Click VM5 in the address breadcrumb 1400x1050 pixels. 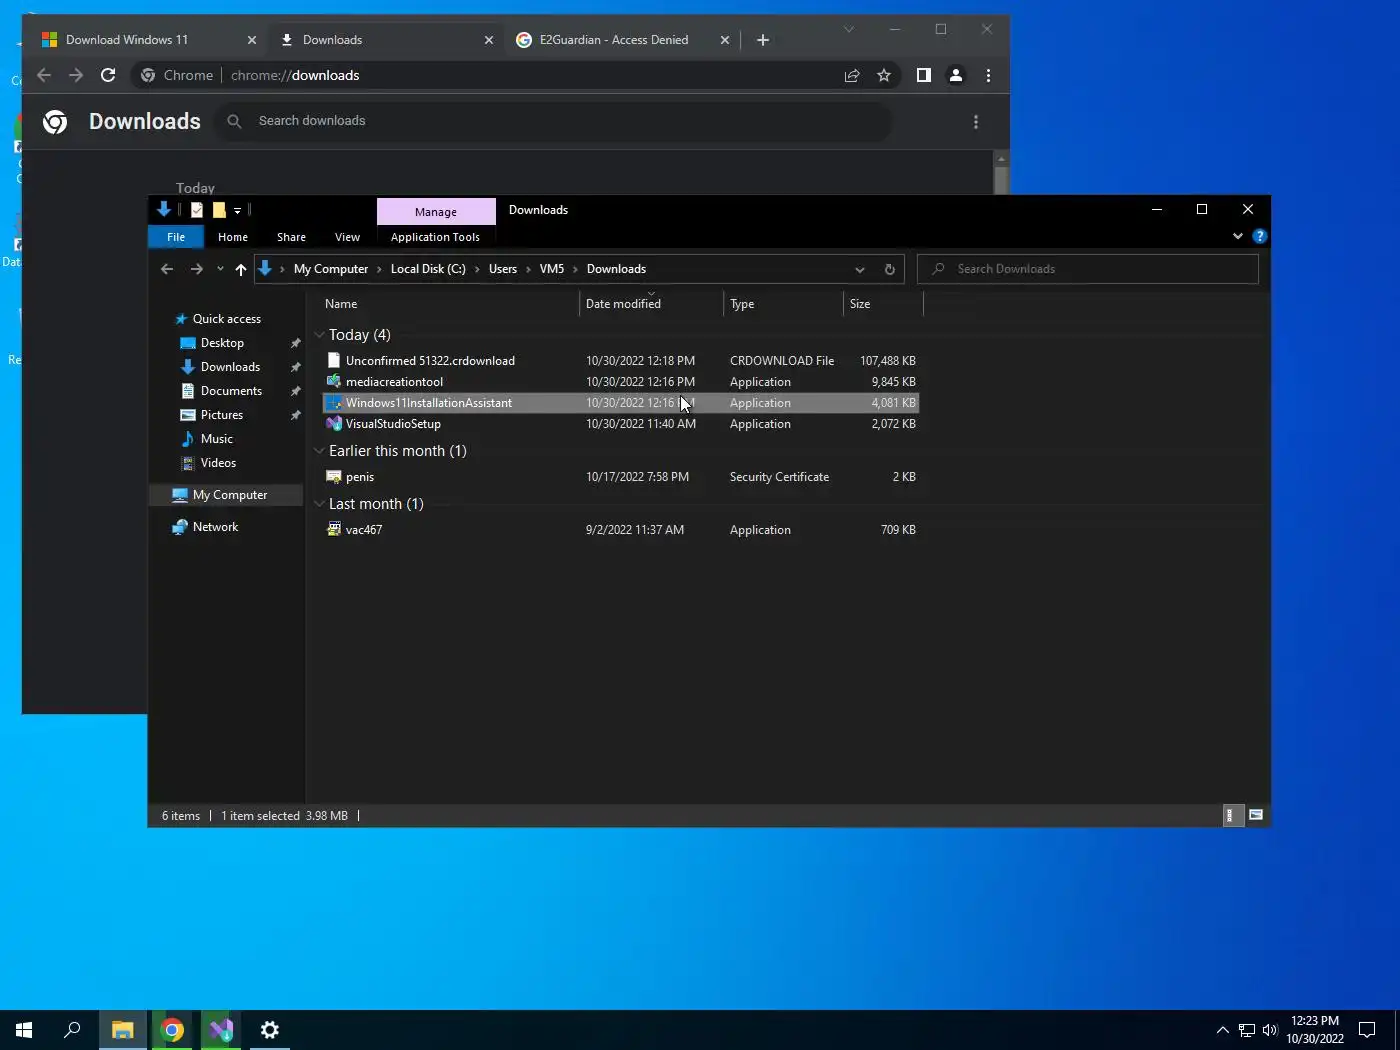552,269
